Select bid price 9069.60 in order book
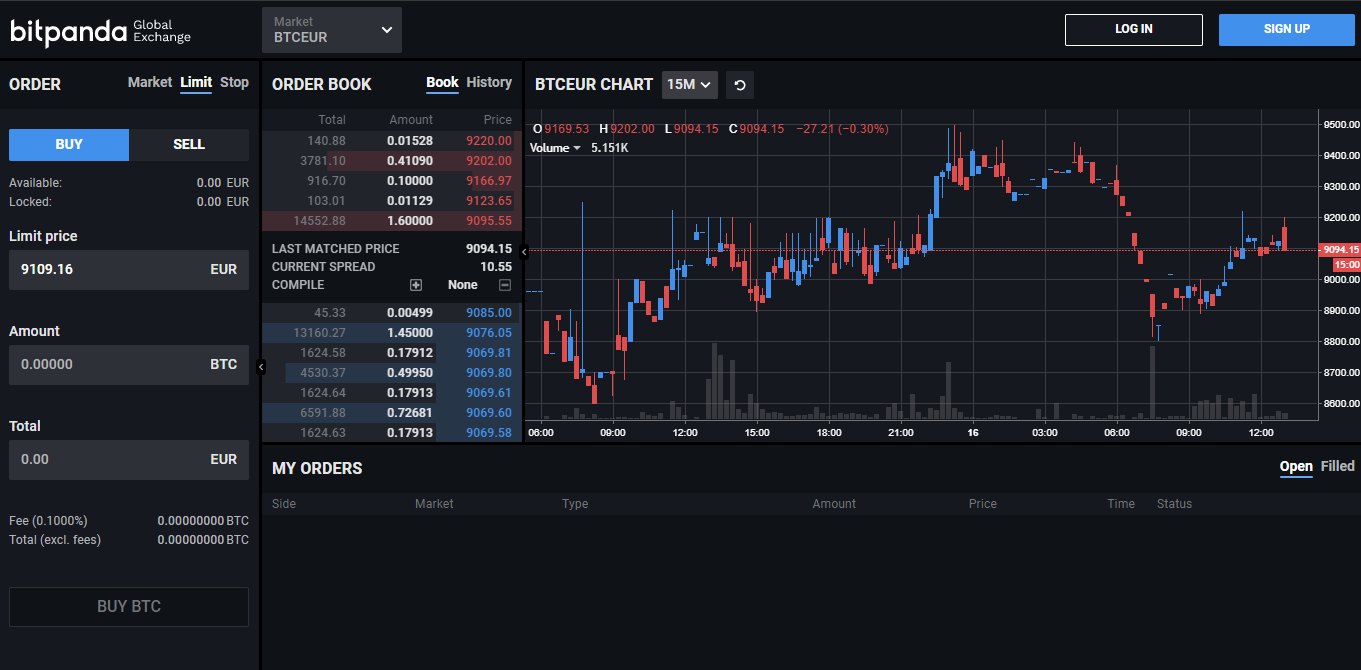The height and width of the screenshot is (670, 1361). click(489, 413)
